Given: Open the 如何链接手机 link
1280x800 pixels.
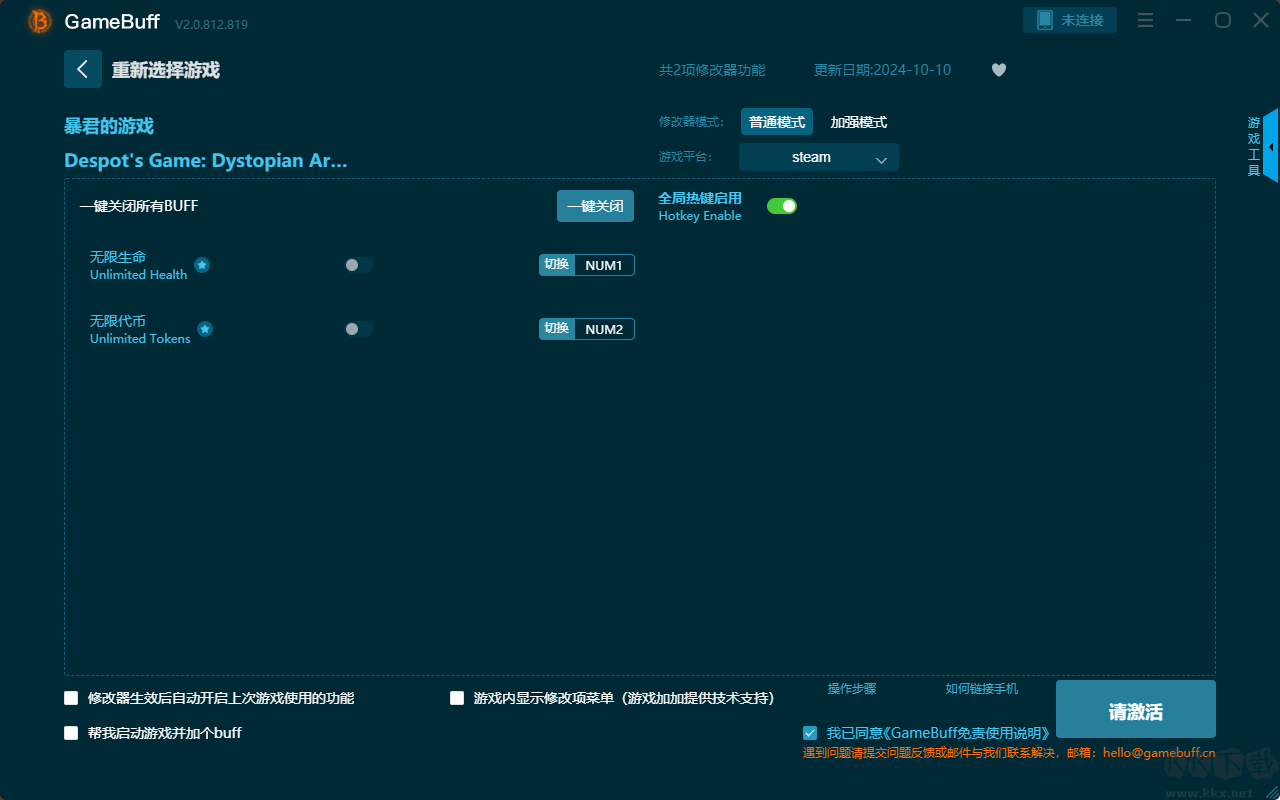Looking at the screenshot, I should coord(982,689).
